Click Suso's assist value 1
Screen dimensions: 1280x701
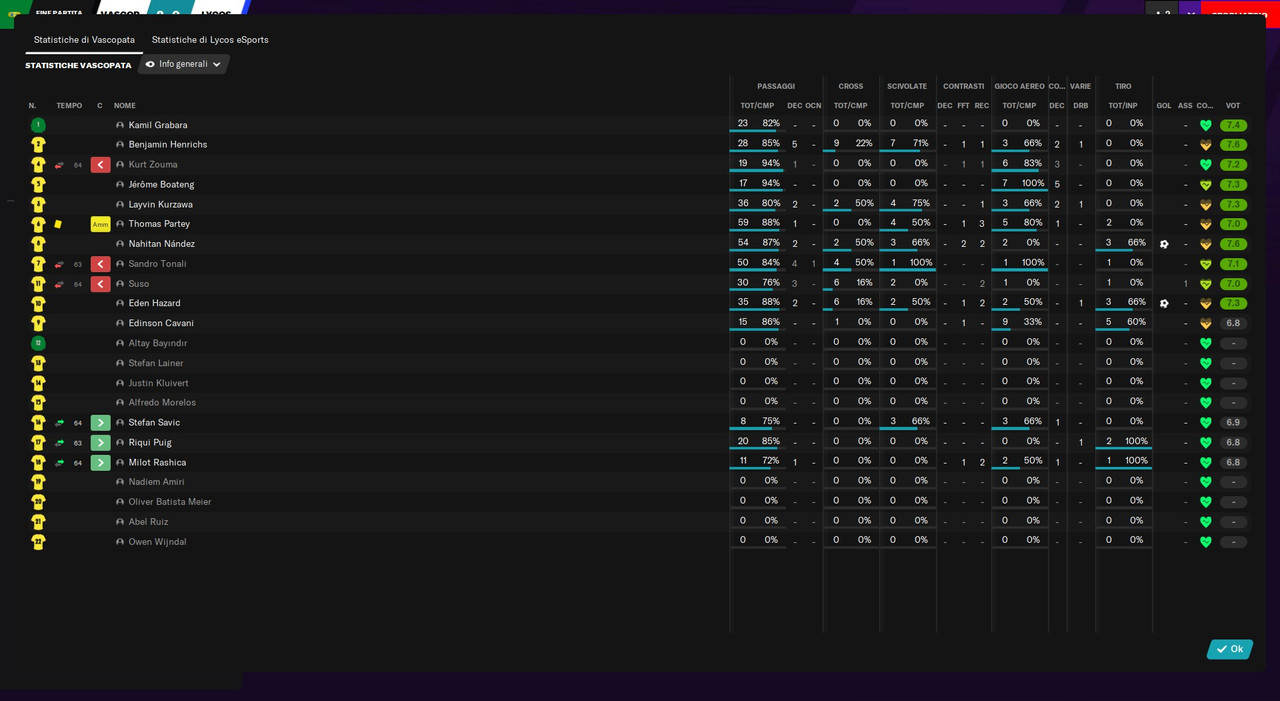pos(1185,284)
